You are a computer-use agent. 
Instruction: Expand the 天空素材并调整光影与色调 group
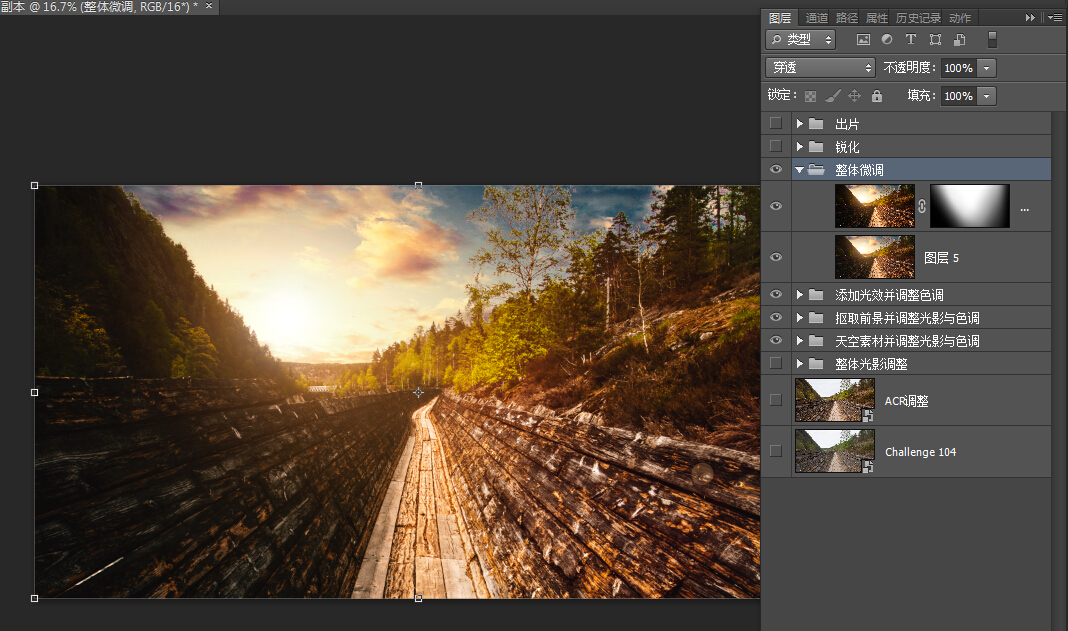point(800,341)
